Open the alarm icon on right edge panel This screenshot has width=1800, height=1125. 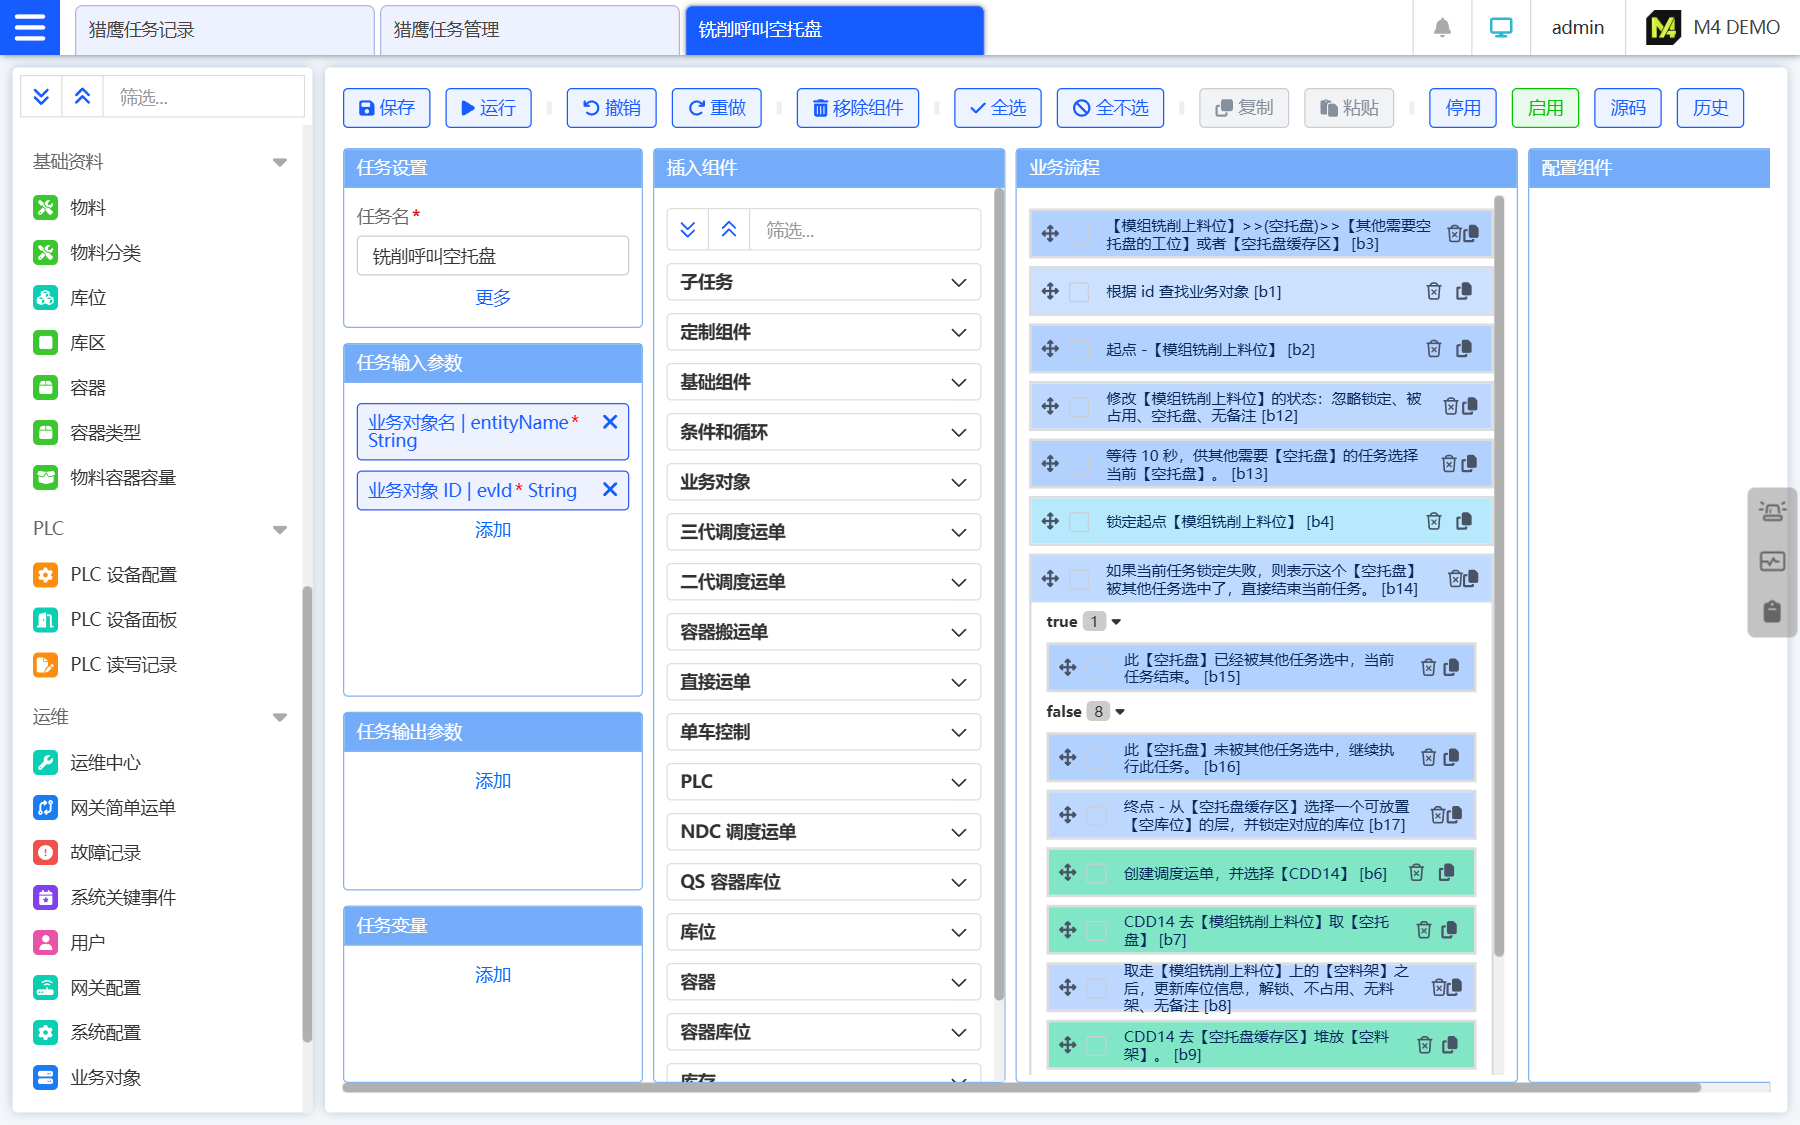pos(1772,512)
